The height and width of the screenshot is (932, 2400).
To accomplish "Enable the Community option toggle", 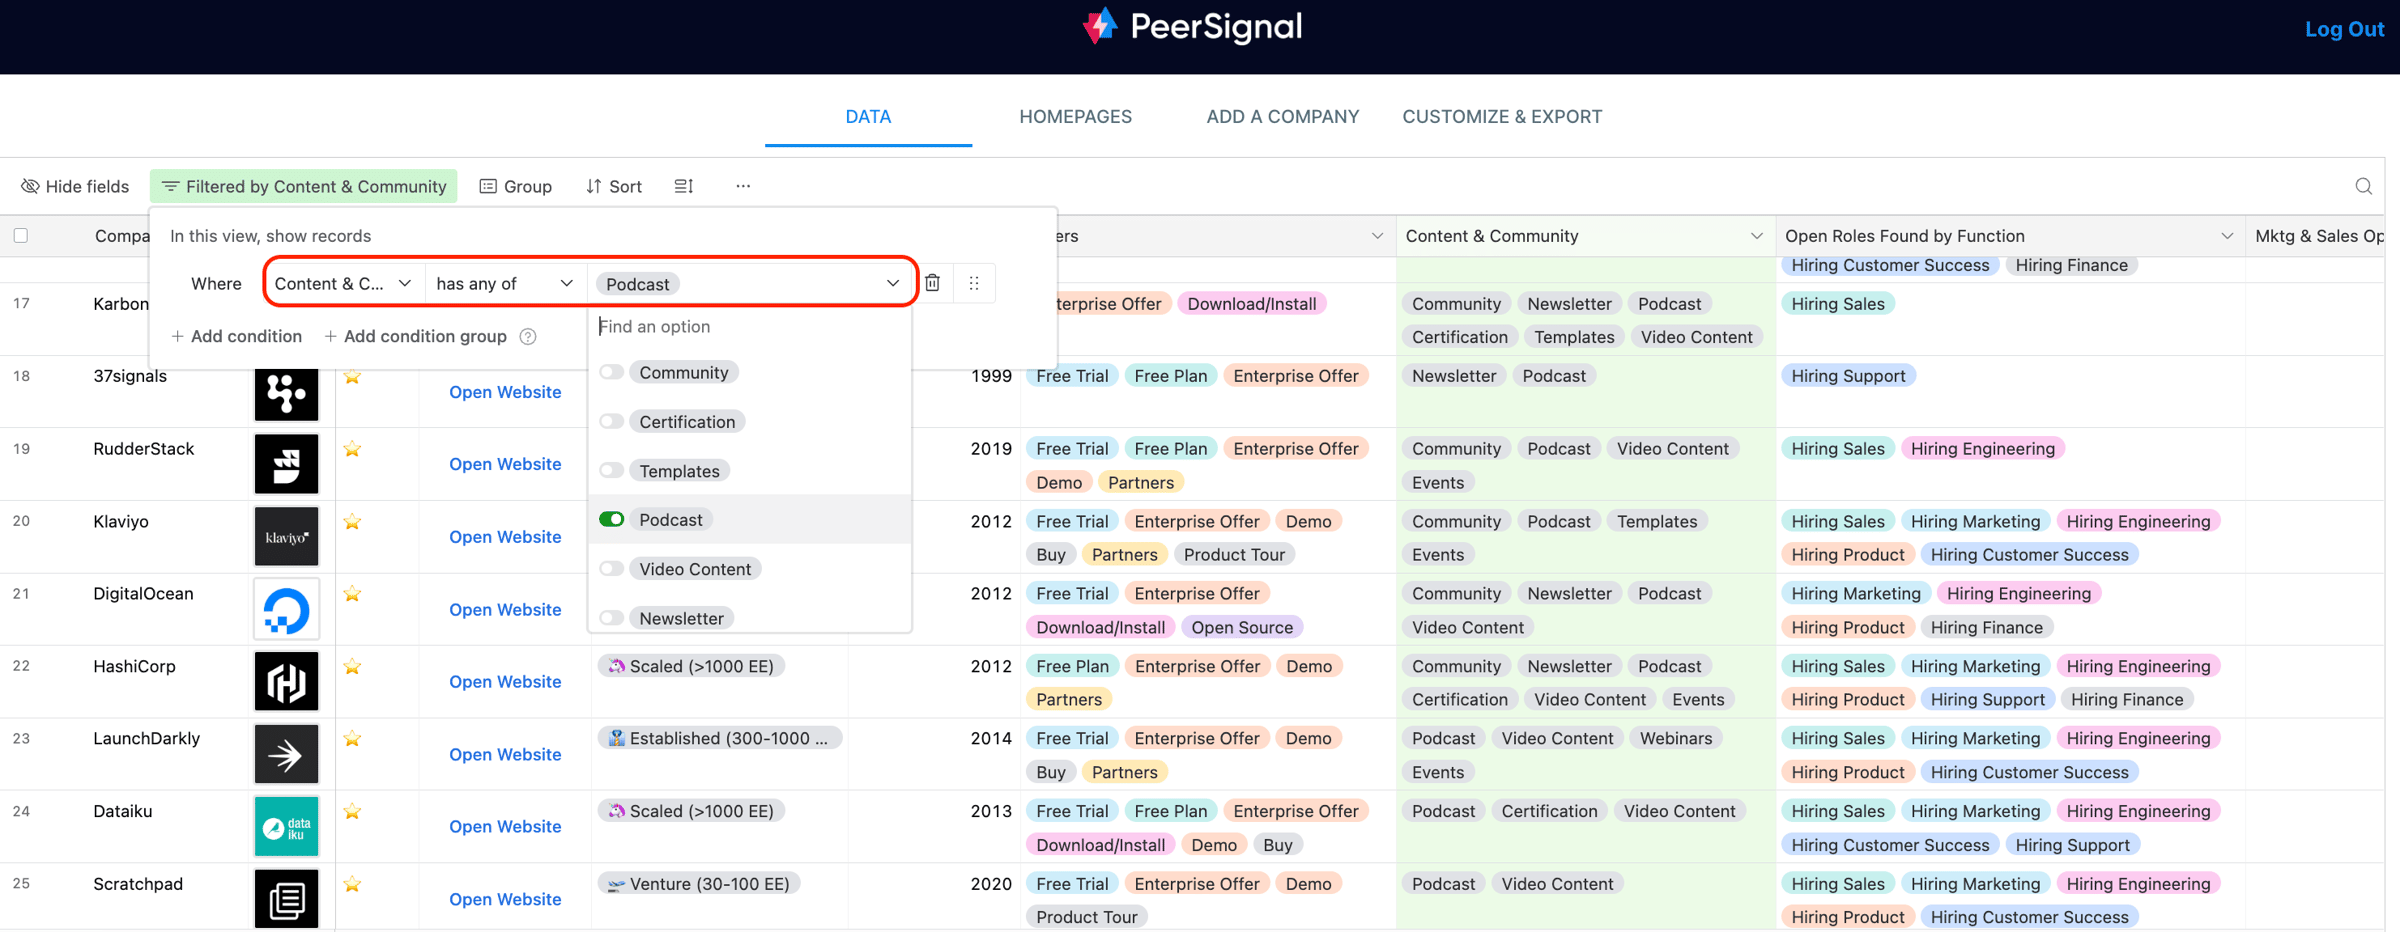I will coord(611,372).
